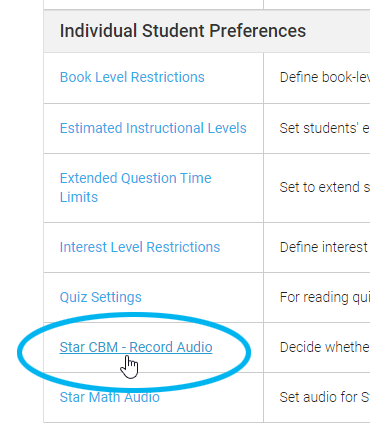
Task: Open the Book Level Restrictions link
Action: 132,77
